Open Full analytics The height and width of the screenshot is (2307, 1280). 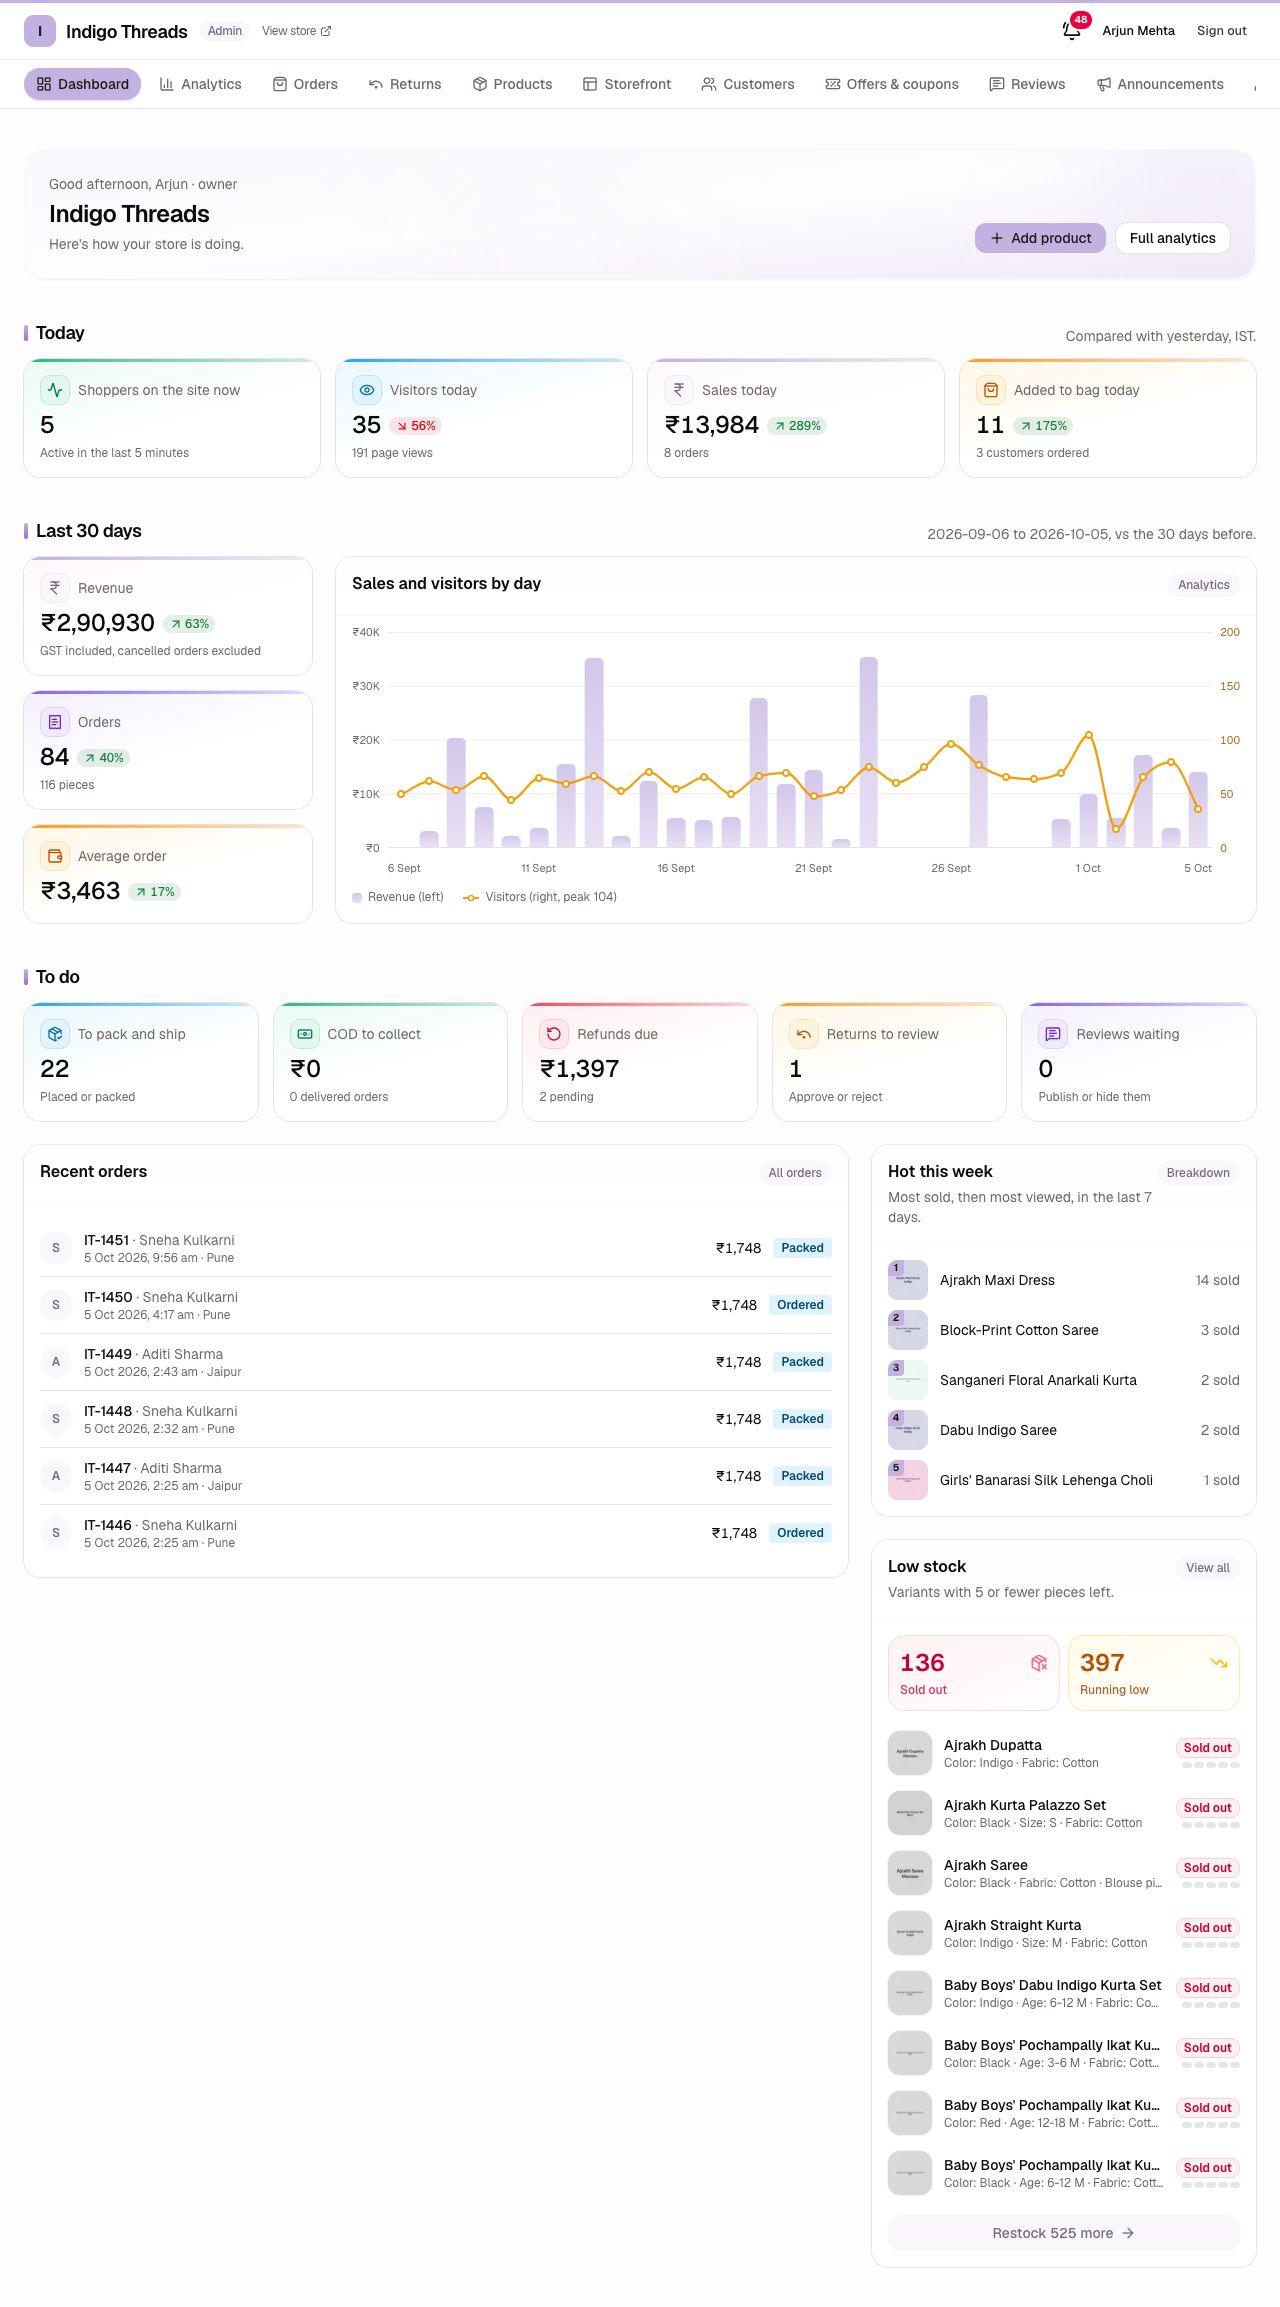tap(1173, 238)
